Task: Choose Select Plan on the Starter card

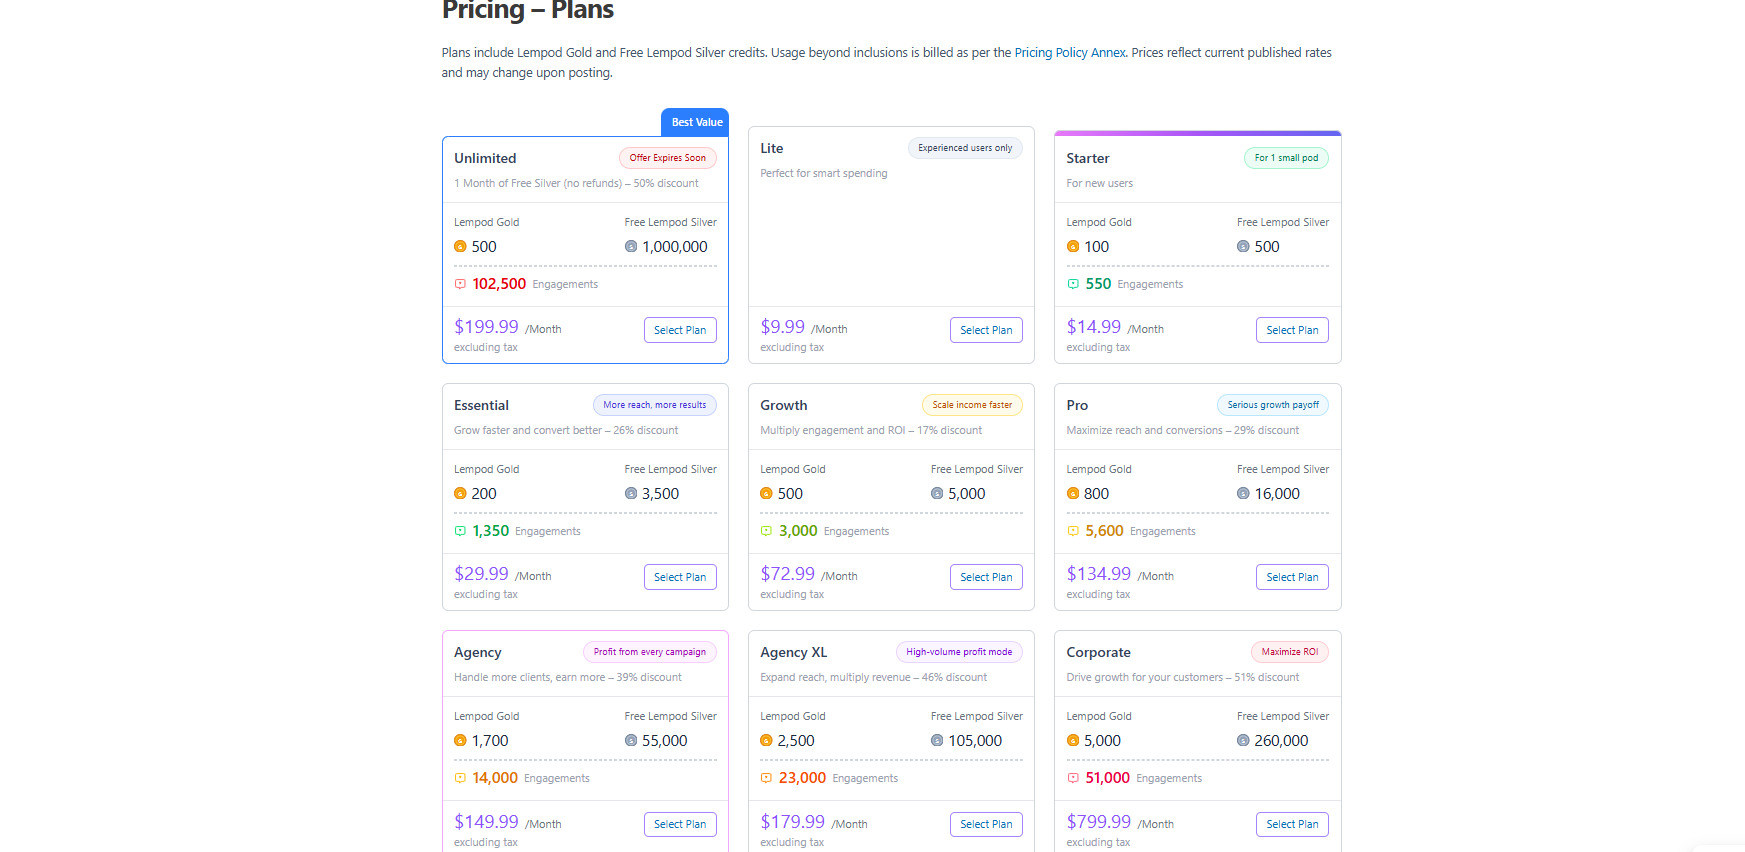Action: (1292, 330)
